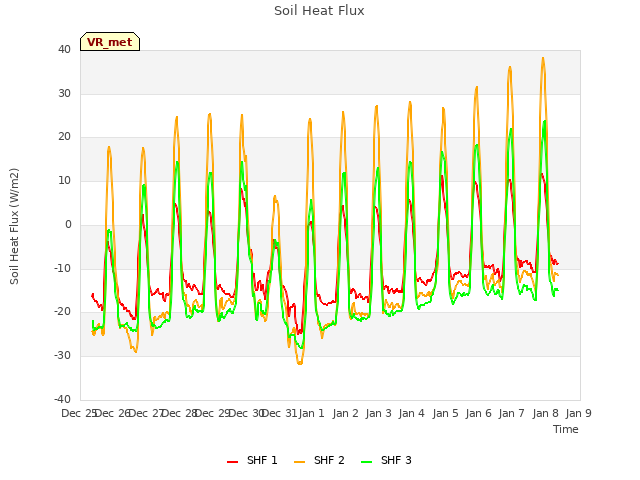This screenshot has width=640, height=480.
Task: Click the Jan 2 x-axis tick label
Action: pos(345,413)
